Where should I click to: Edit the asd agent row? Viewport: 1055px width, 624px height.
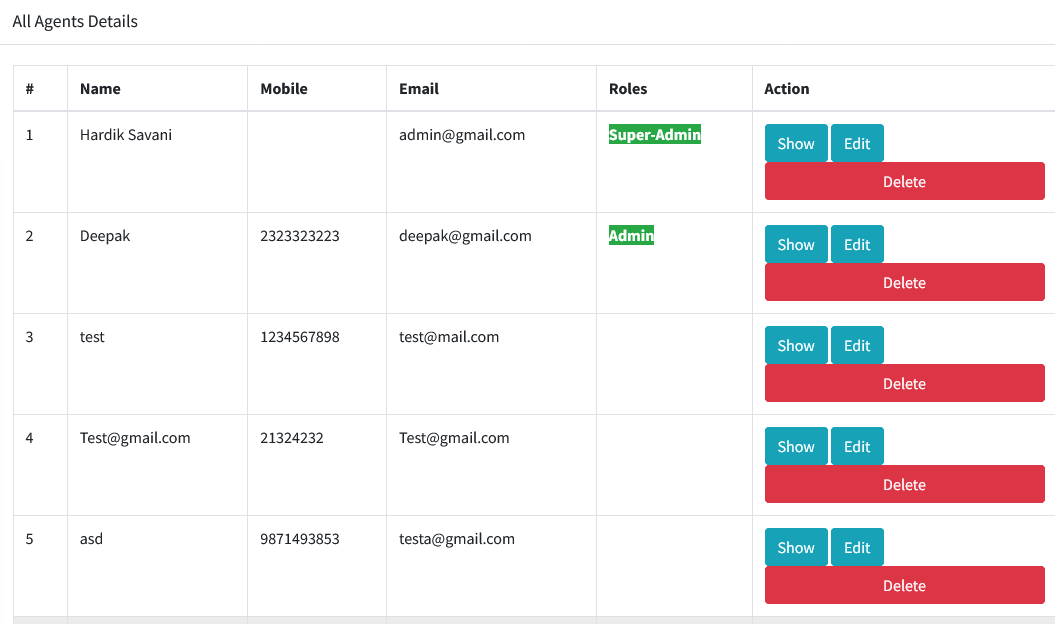pos(857,547)
